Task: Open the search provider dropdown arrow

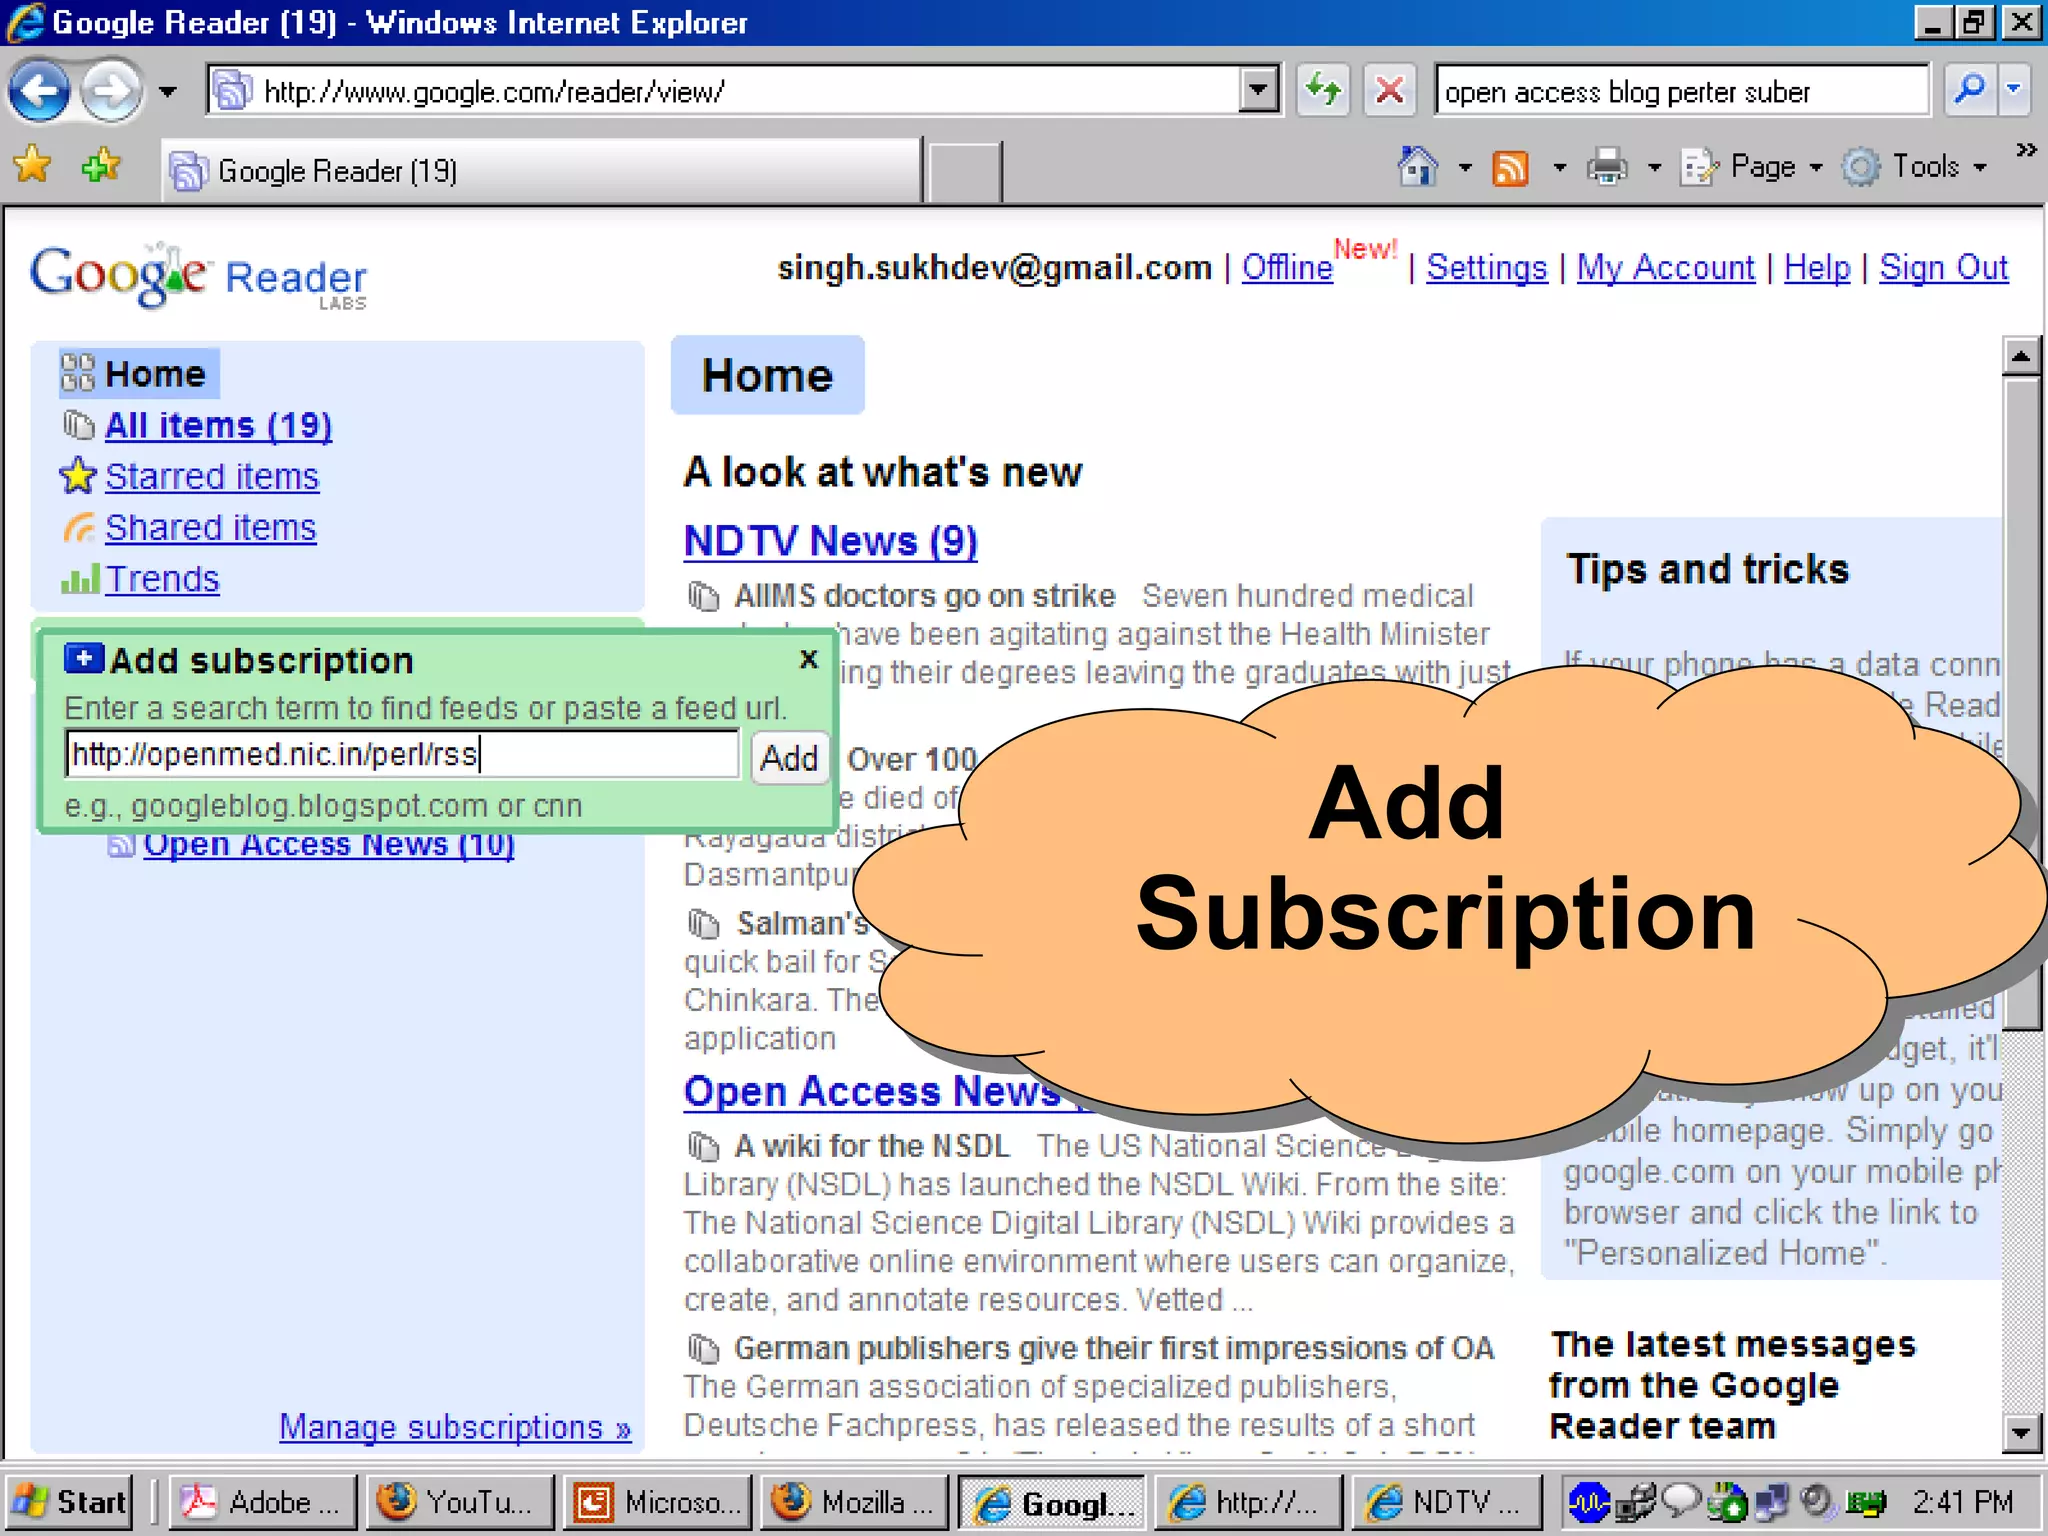Action: (x=2015, y=91)
